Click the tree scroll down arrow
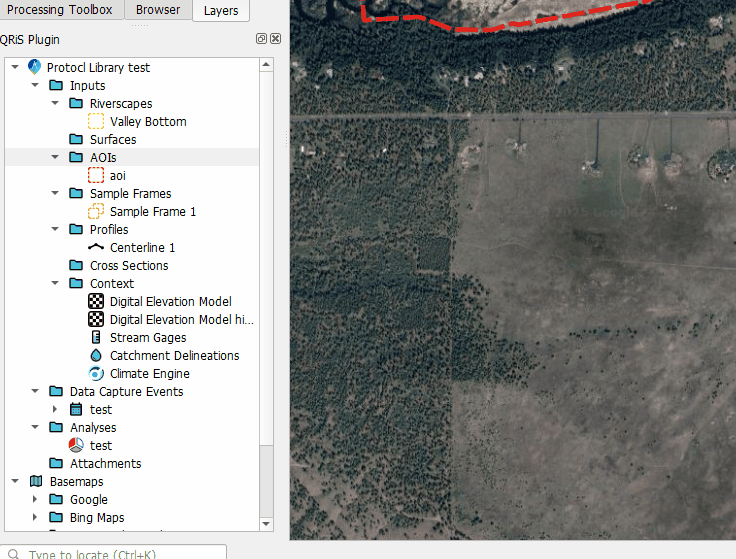Viewport: 736px width, 559px height. 266,524
